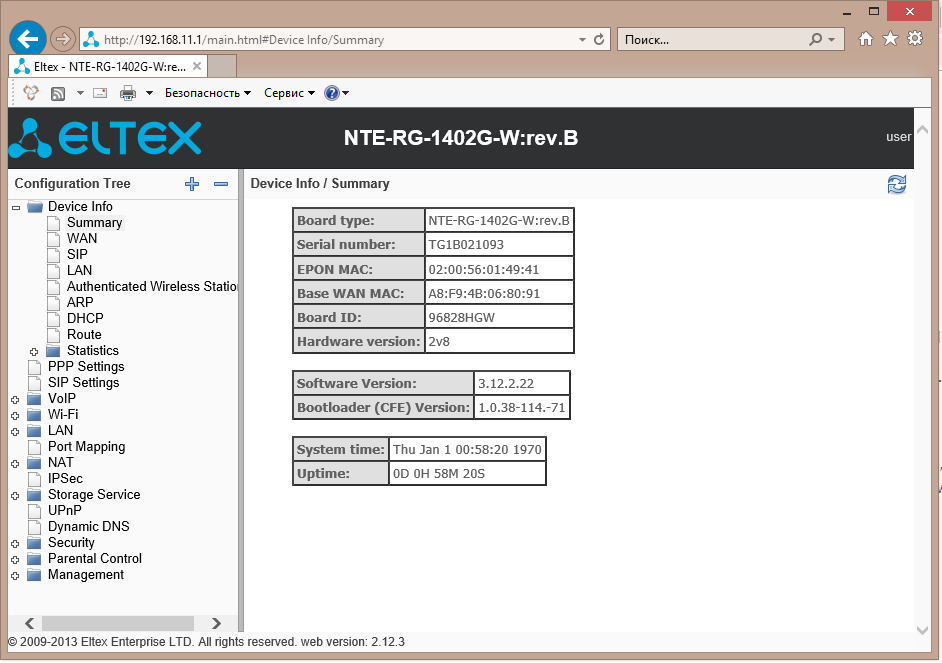Open Favorites with the star icon

890,39
